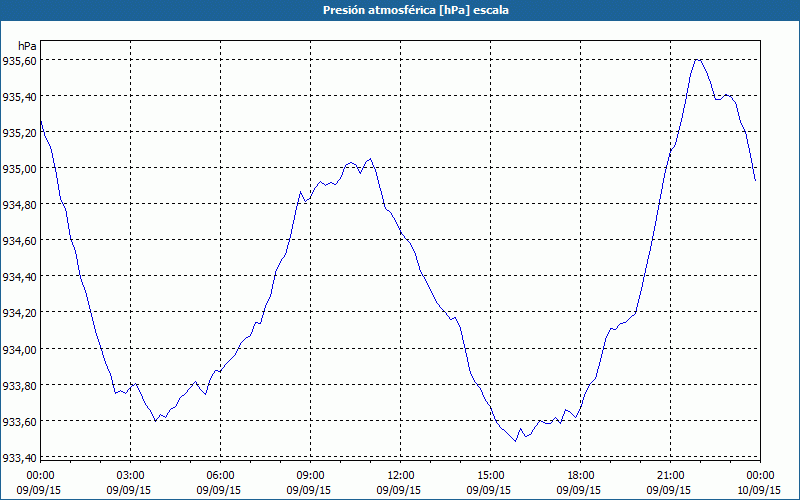Select the 933,40 y-axis value

tap(19, 457)
